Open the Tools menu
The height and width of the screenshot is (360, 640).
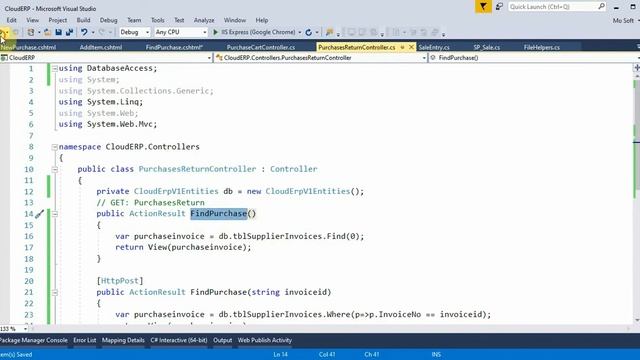(x=158, y=20)
